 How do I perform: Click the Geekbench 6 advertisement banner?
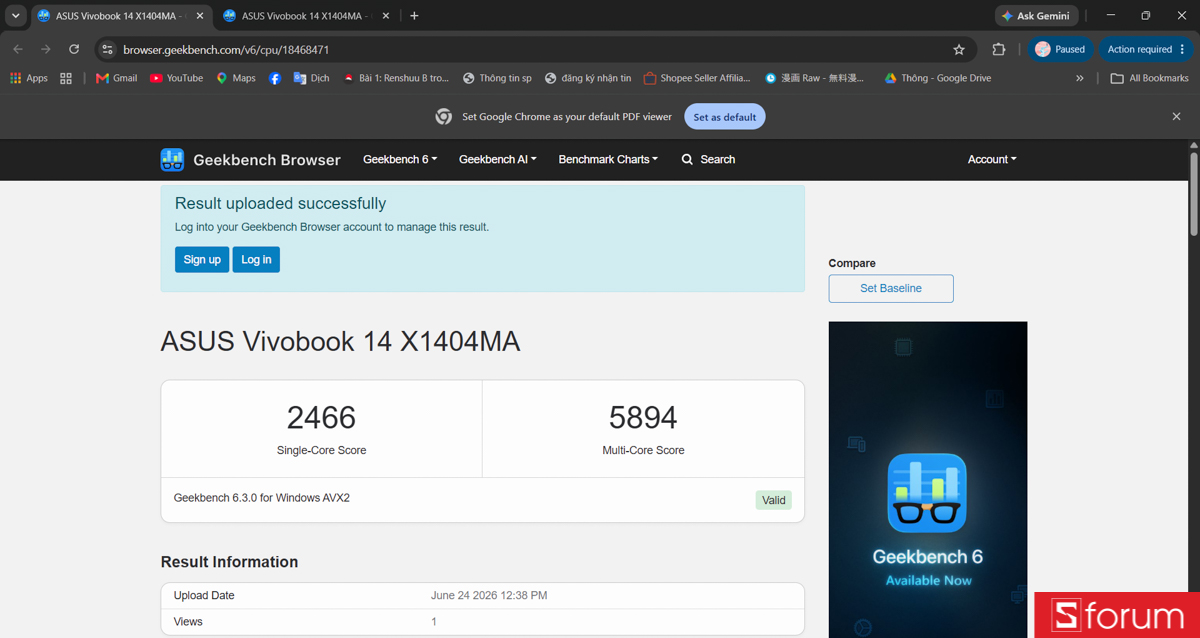(928, 479)
